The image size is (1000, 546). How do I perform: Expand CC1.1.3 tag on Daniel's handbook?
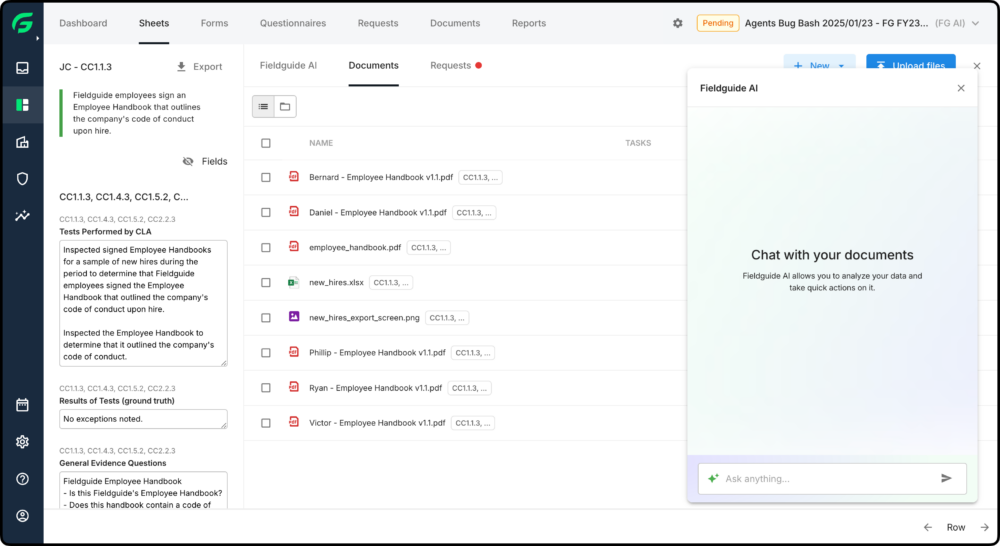coord(474,212)
